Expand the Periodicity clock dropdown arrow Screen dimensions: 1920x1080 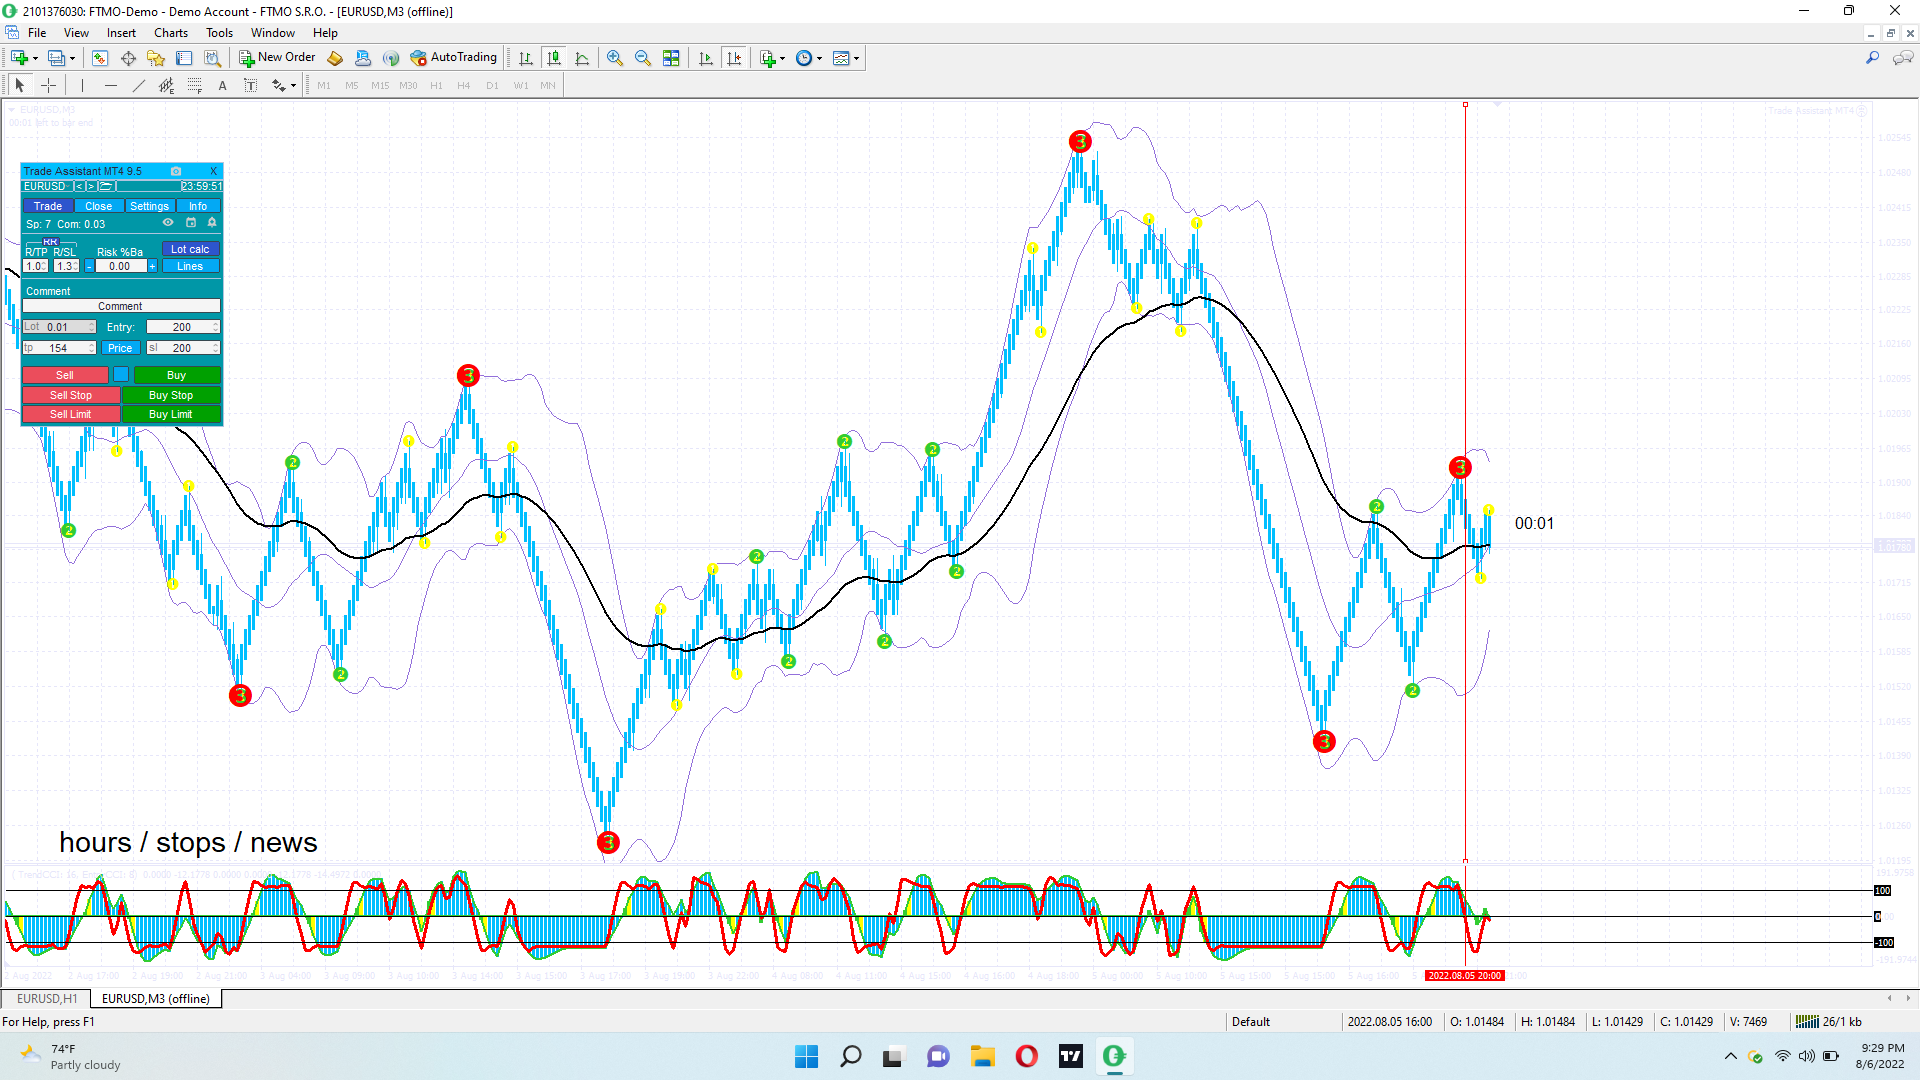point(820,58)
